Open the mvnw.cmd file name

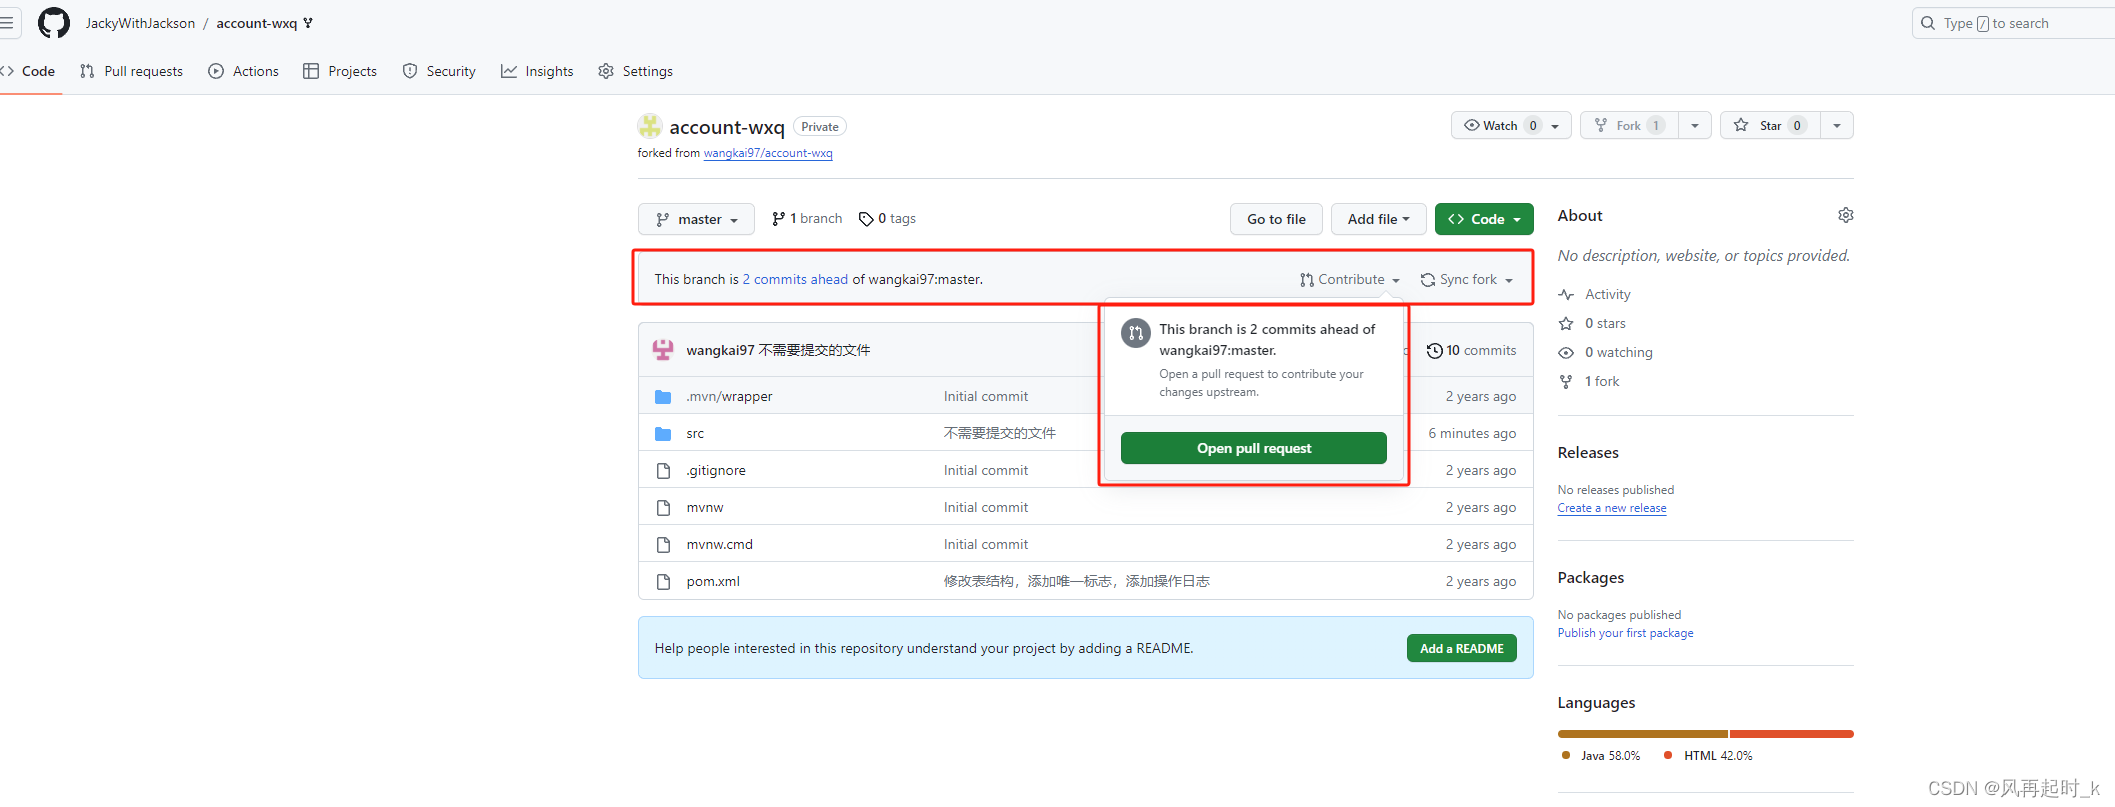(x=719, y=545)
